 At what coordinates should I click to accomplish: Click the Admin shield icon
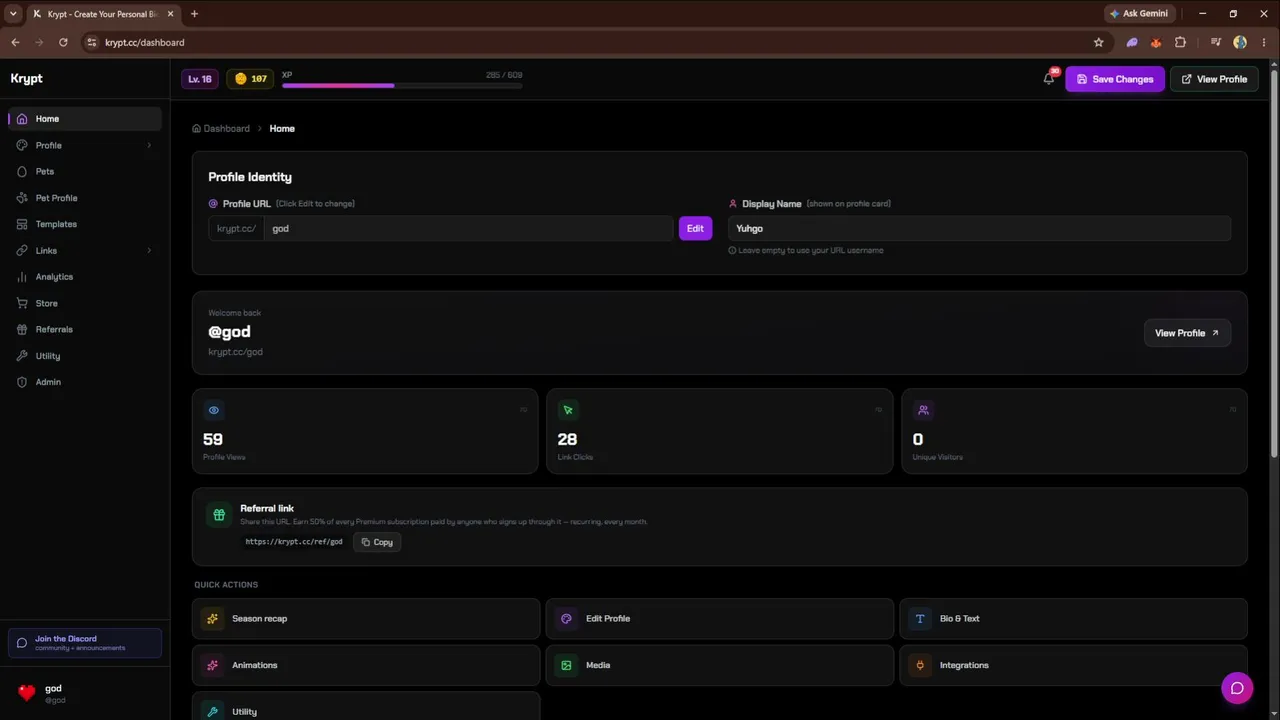[22, 382]
